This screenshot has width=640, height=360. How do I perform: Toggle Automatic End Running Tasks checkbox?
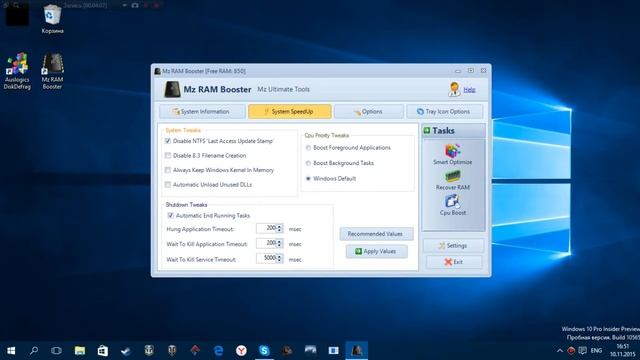171,216
